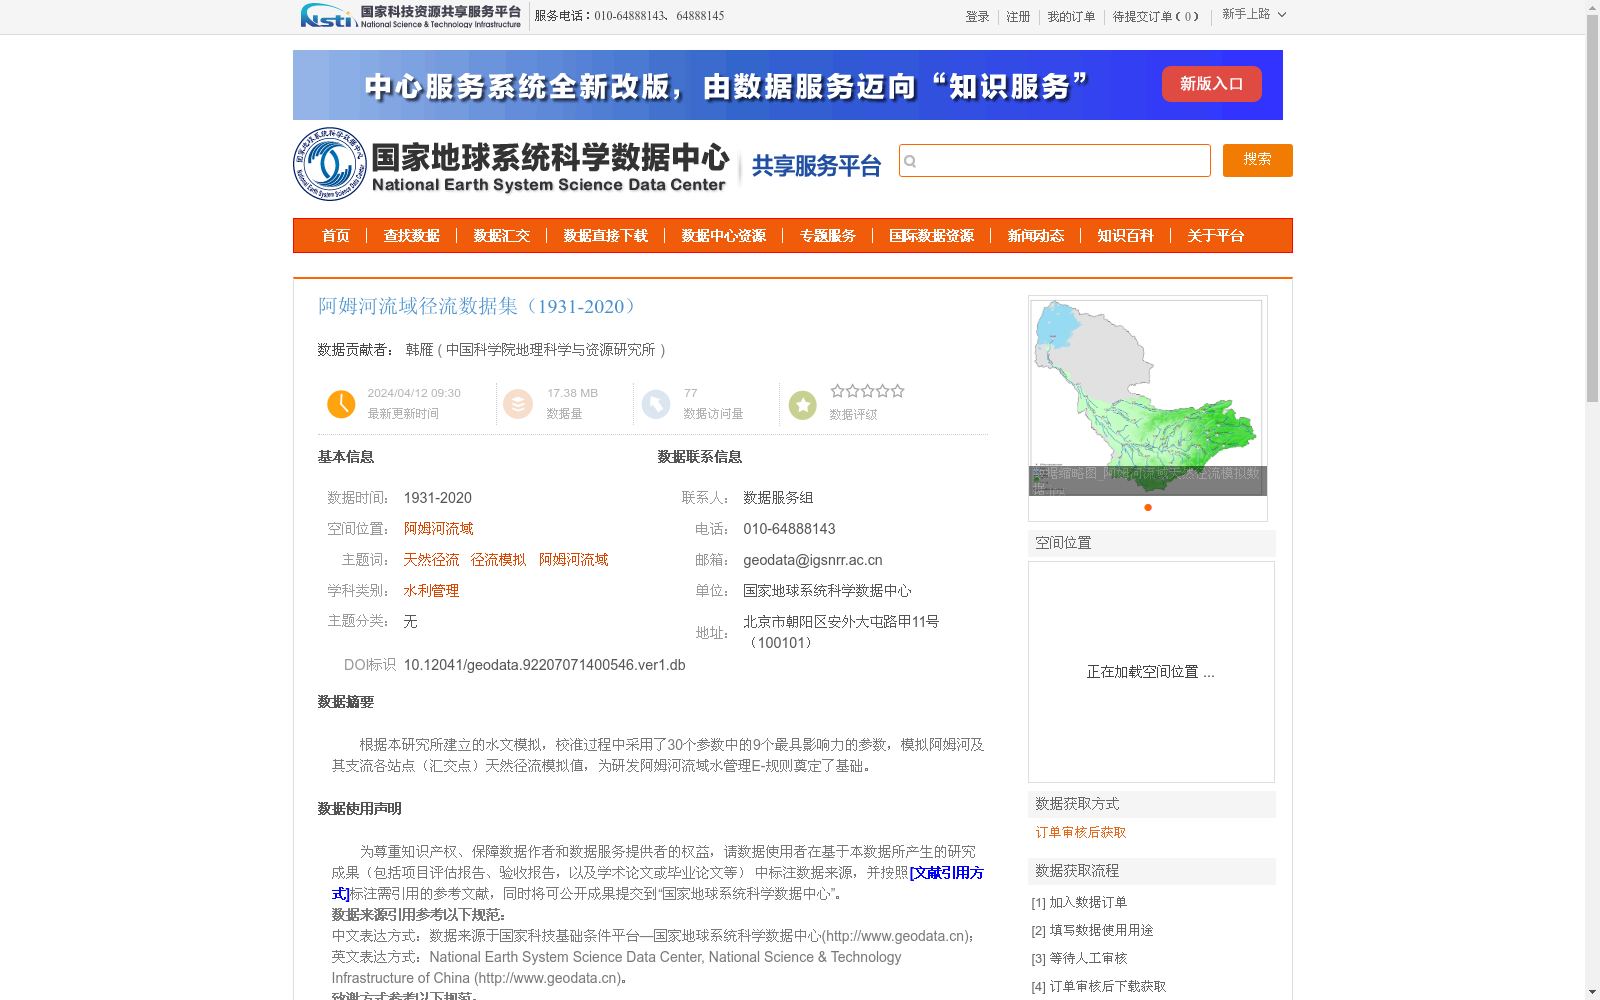Click the data visit count icon
Image resolution: width=1600 pixels, height=1000 pixels.
(x=656, y=404)
